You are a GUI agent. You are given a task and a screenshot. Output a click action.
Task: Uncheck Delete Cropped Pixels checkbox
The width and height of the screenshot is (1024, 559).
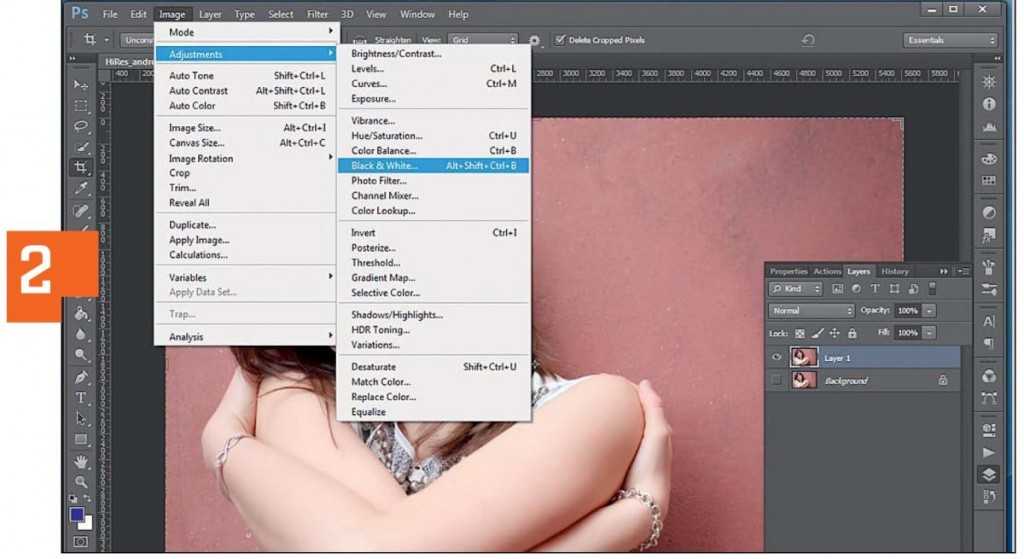click(560, 40)
